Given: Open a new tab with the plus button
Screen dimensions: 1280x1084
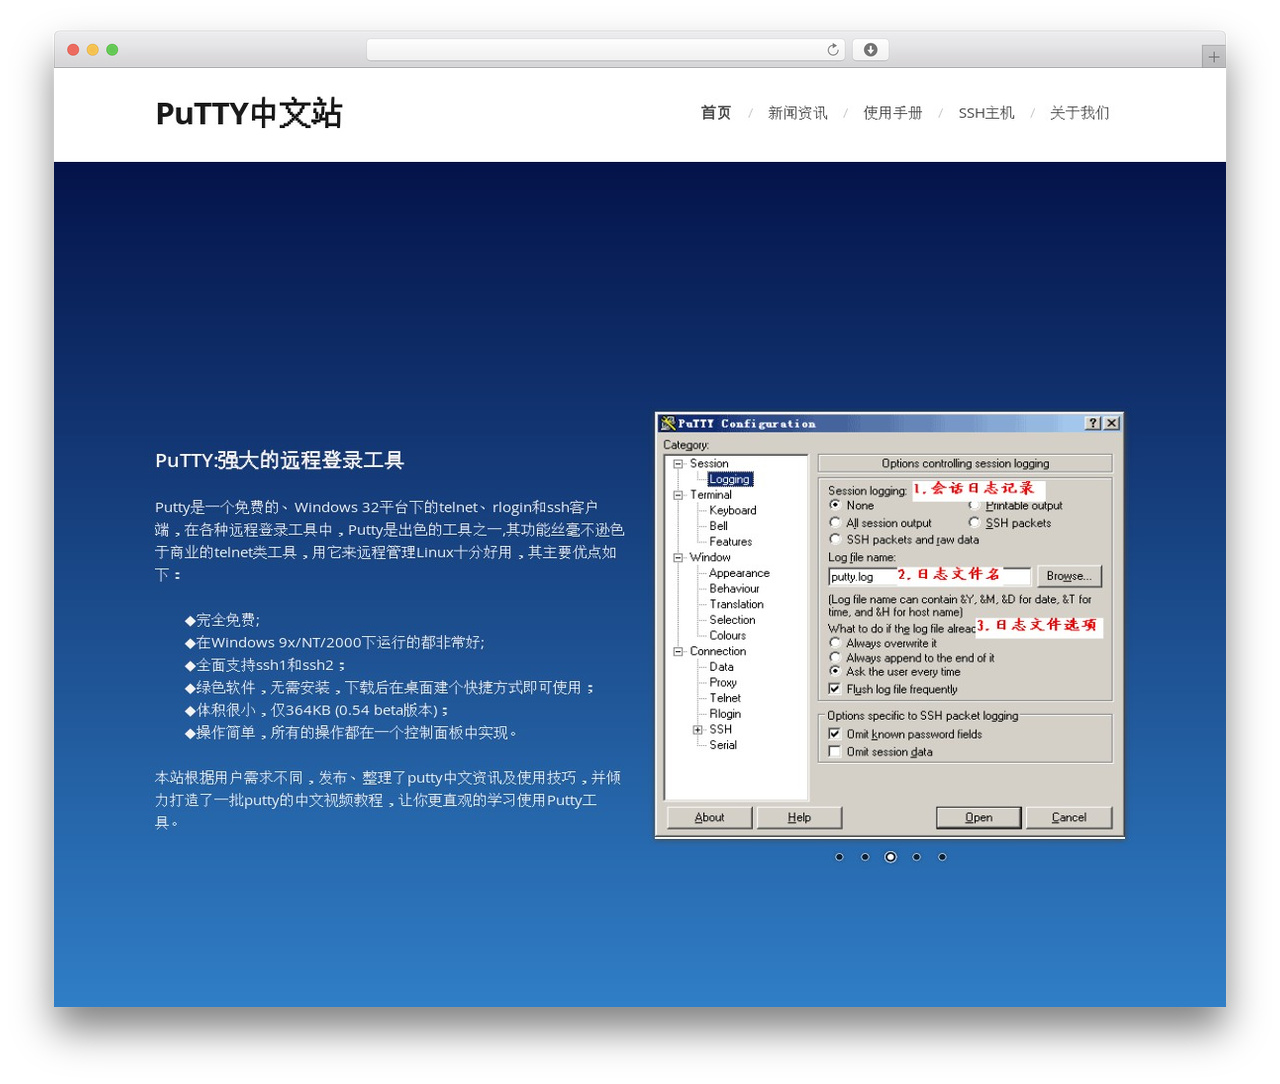Looking at the screenshot, I should pos(1213,57).
